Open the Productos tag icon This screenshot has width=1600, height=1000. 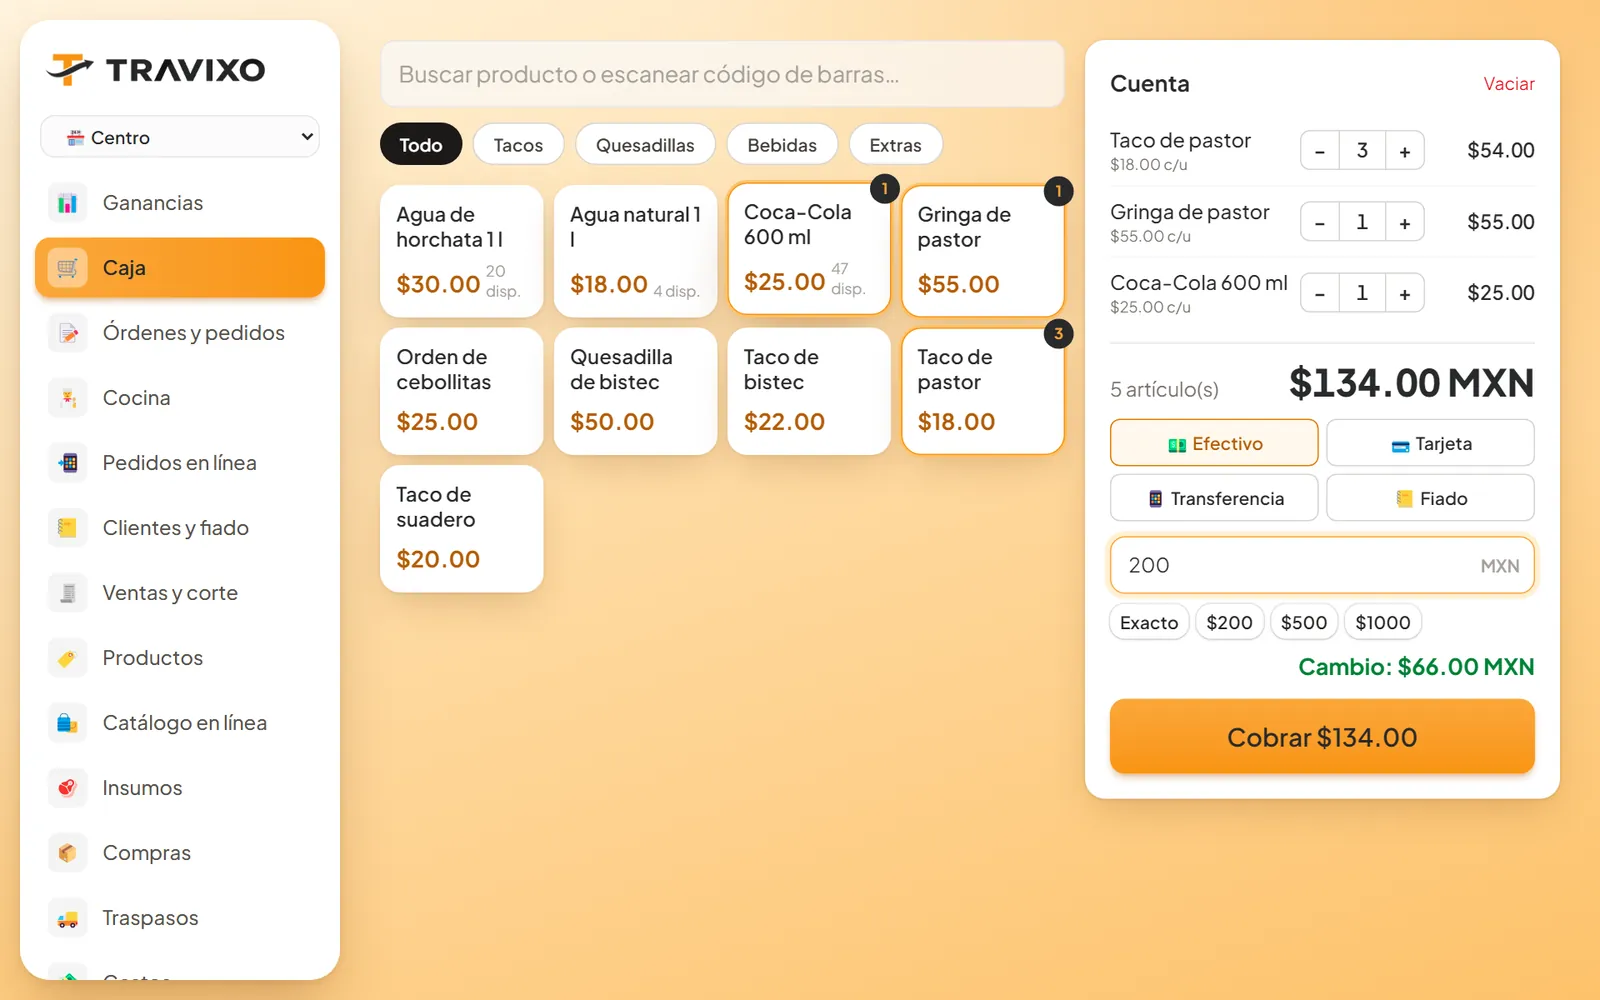[67, 658]
